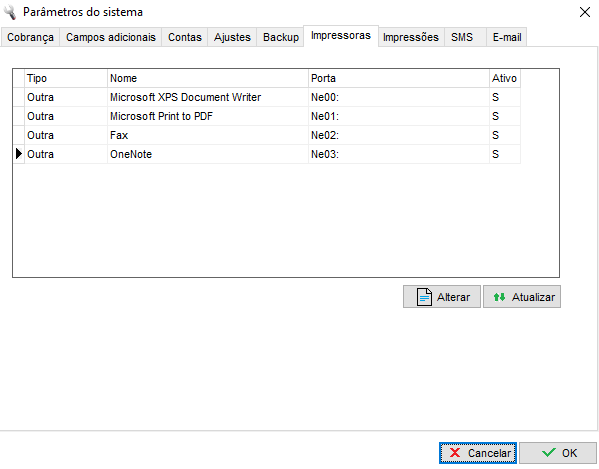Click the Ativo column header
Viewport: 599px width, 469px height.
505,78
